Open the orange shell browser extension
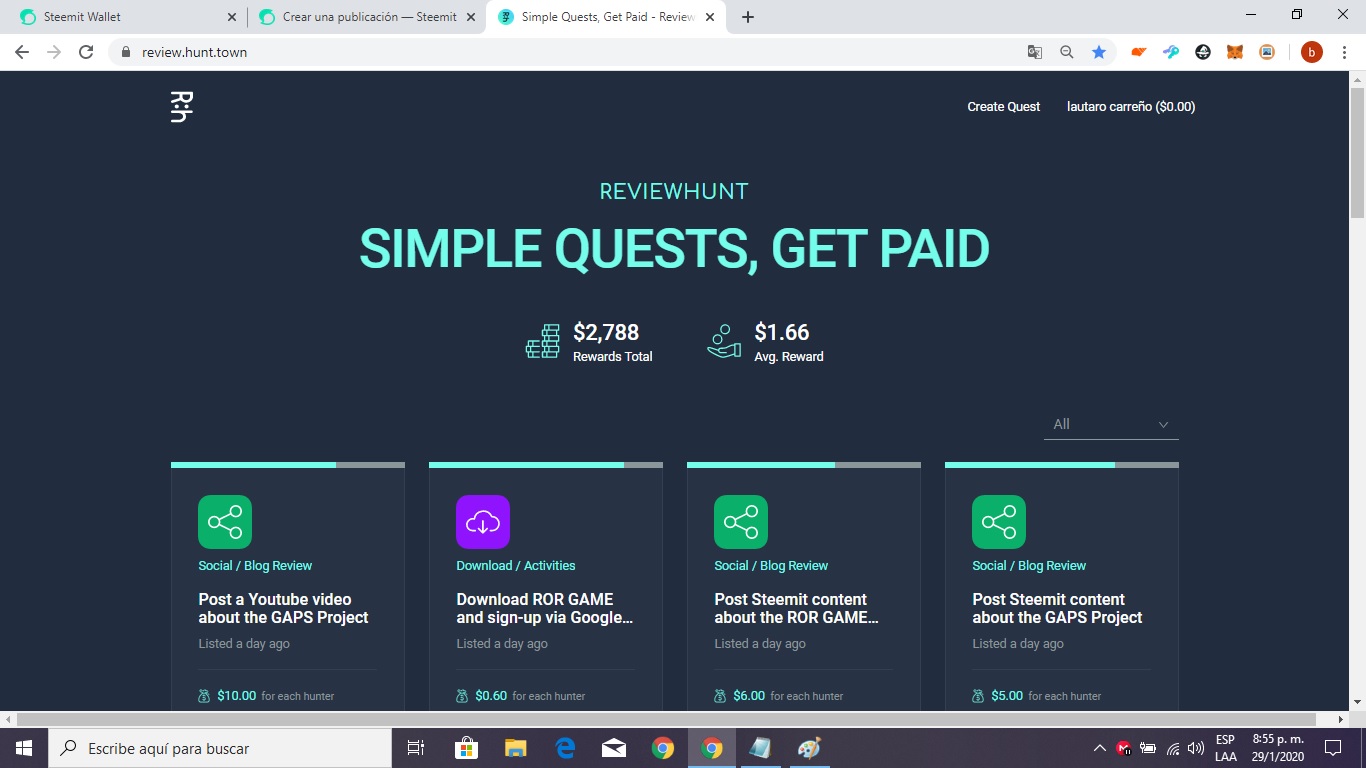1366x768 pixels. click(x=1139, y=52)
